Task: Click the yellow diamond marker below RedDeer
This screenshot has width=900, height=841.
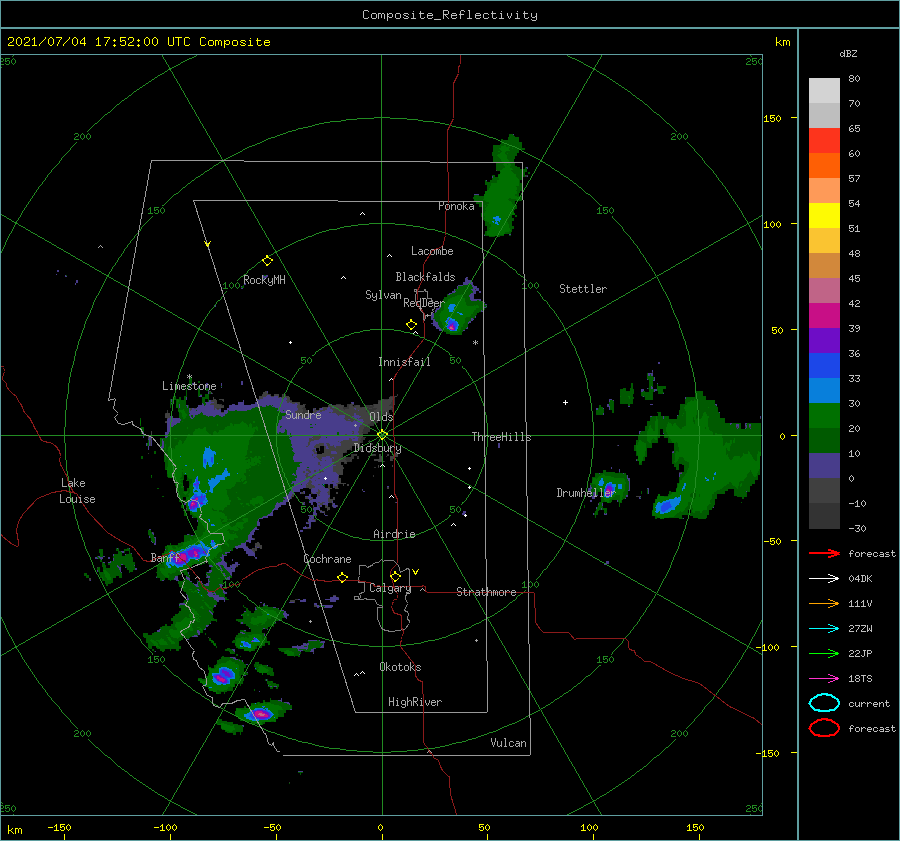Action: pyautogui.click(x=411, y=324)
